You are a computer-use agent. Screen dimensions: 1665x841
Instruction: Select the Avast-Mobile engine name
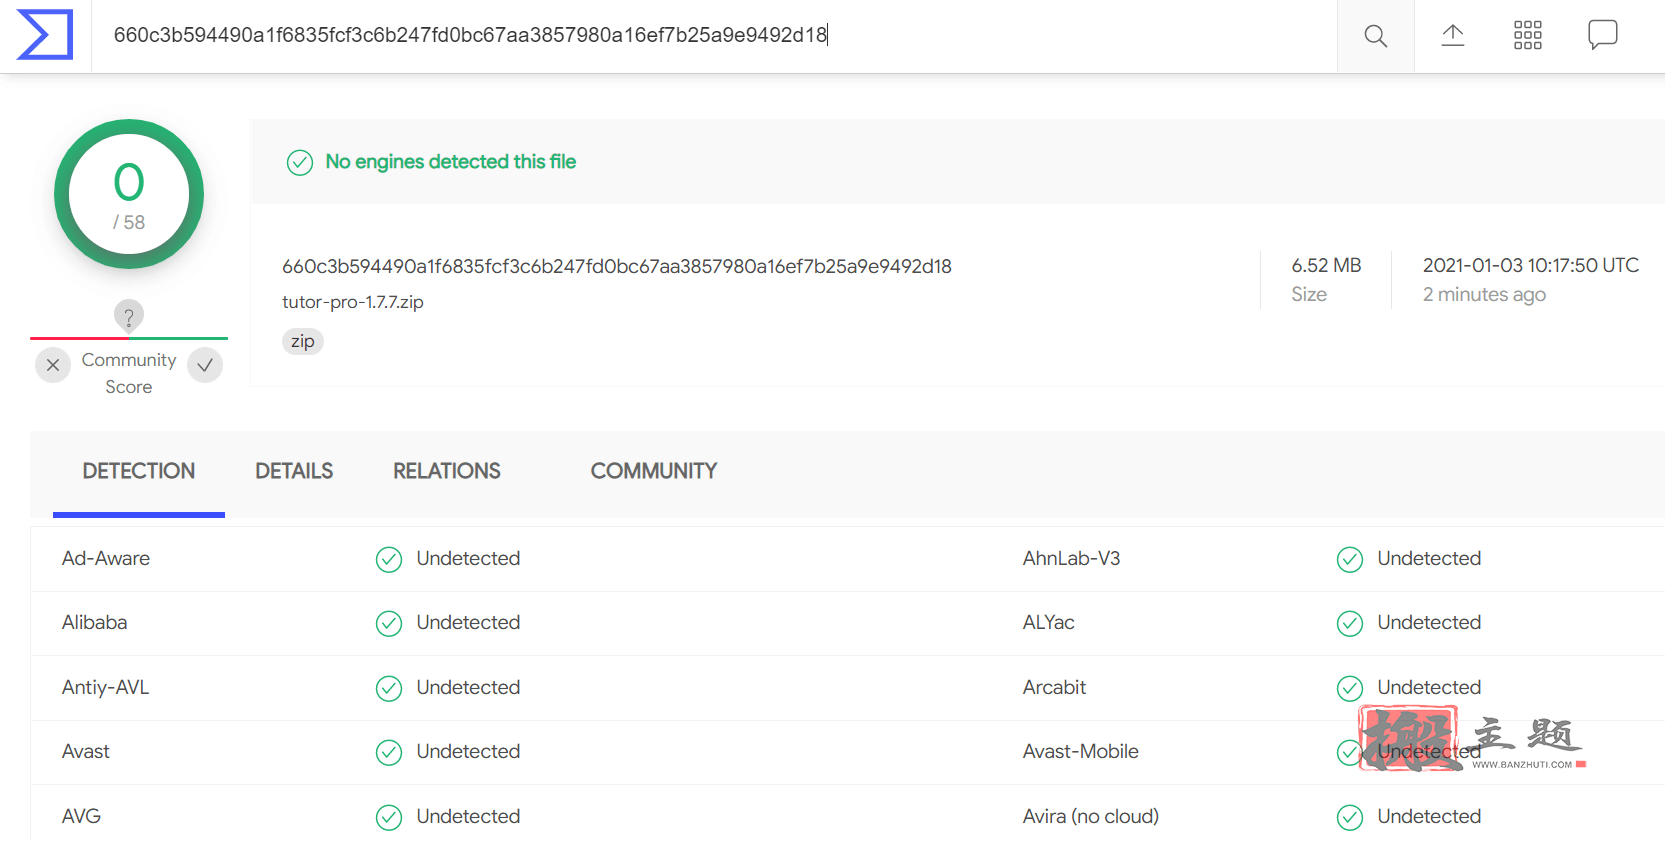click(x=1081, y=751)
